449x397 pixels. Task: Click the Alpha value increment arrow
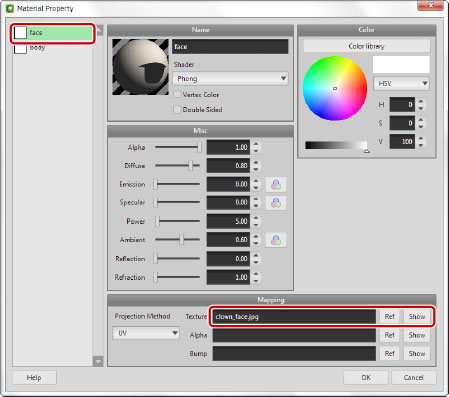[256, 144]
